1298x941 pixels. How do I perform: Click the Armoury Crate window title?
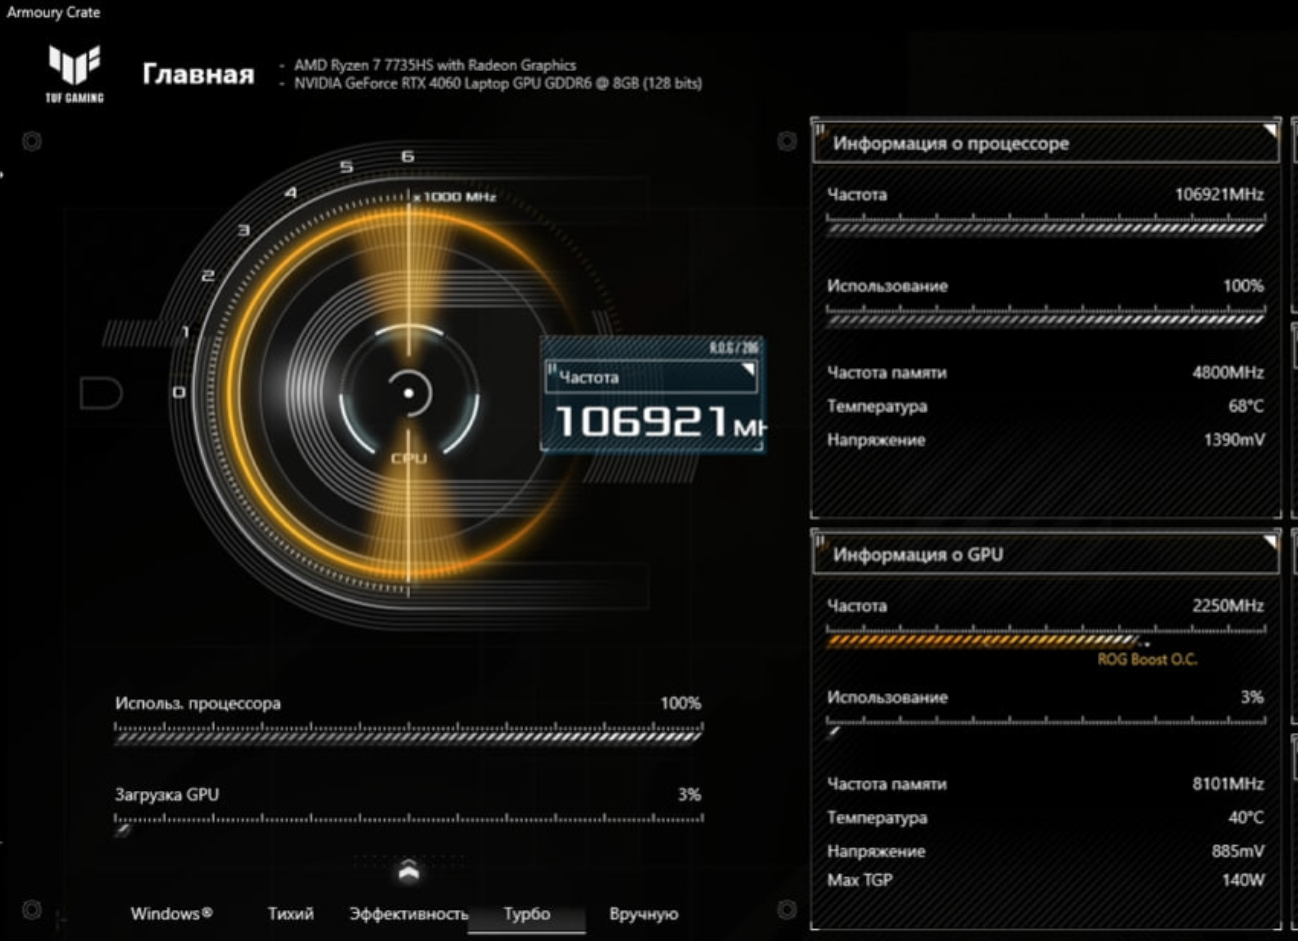click(53, 12)
